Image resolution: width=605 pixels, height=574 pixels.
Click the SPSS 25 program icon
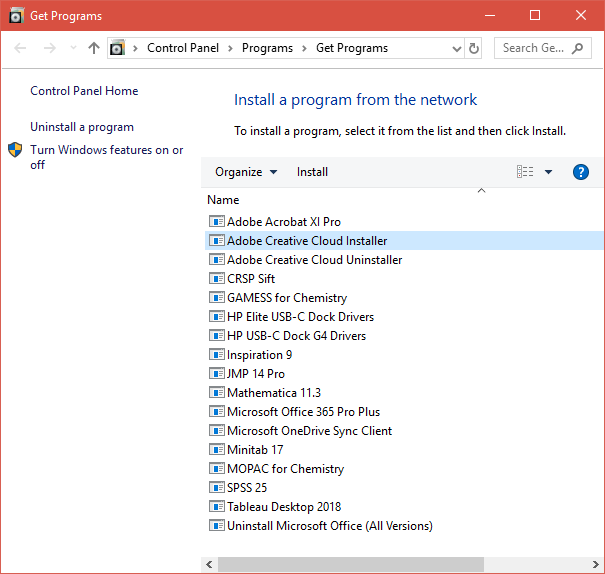coord(217,488)
